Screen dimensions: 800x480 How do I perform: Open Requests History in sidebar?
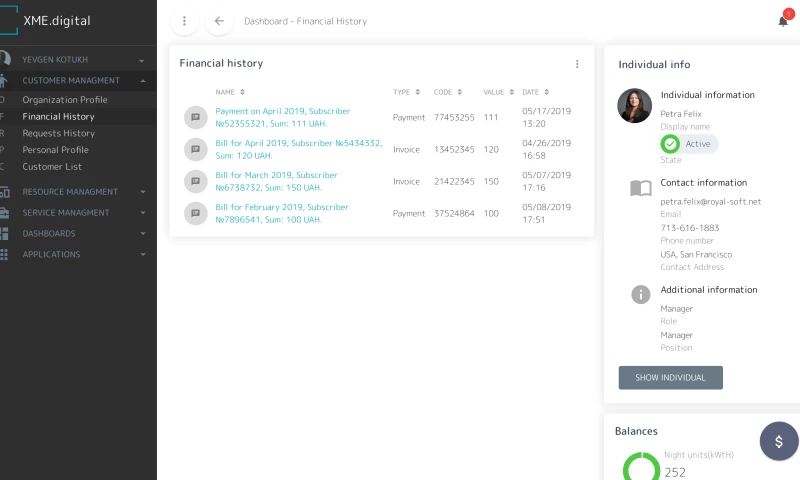(x=59, y=133)
